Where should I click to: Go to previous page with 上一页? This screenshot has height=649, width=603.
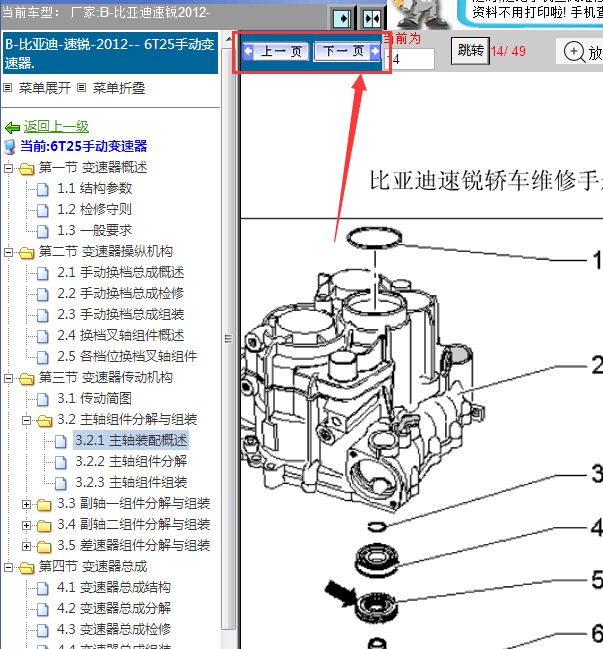tap(276, 52)
